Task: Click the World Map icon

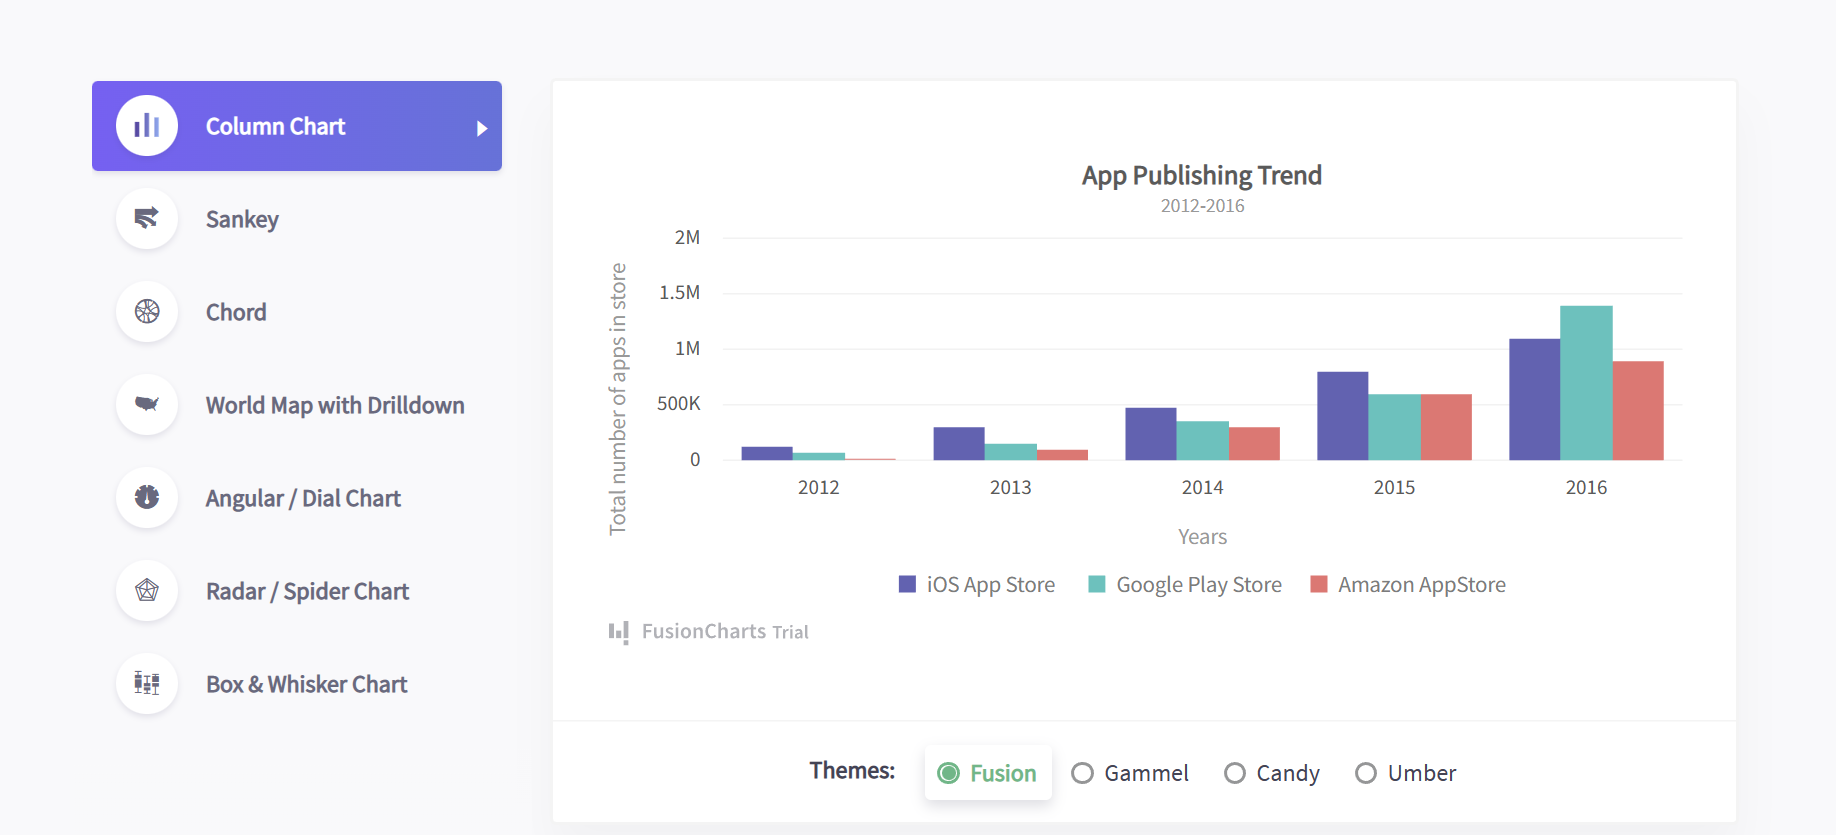Action: click(147, 404)
